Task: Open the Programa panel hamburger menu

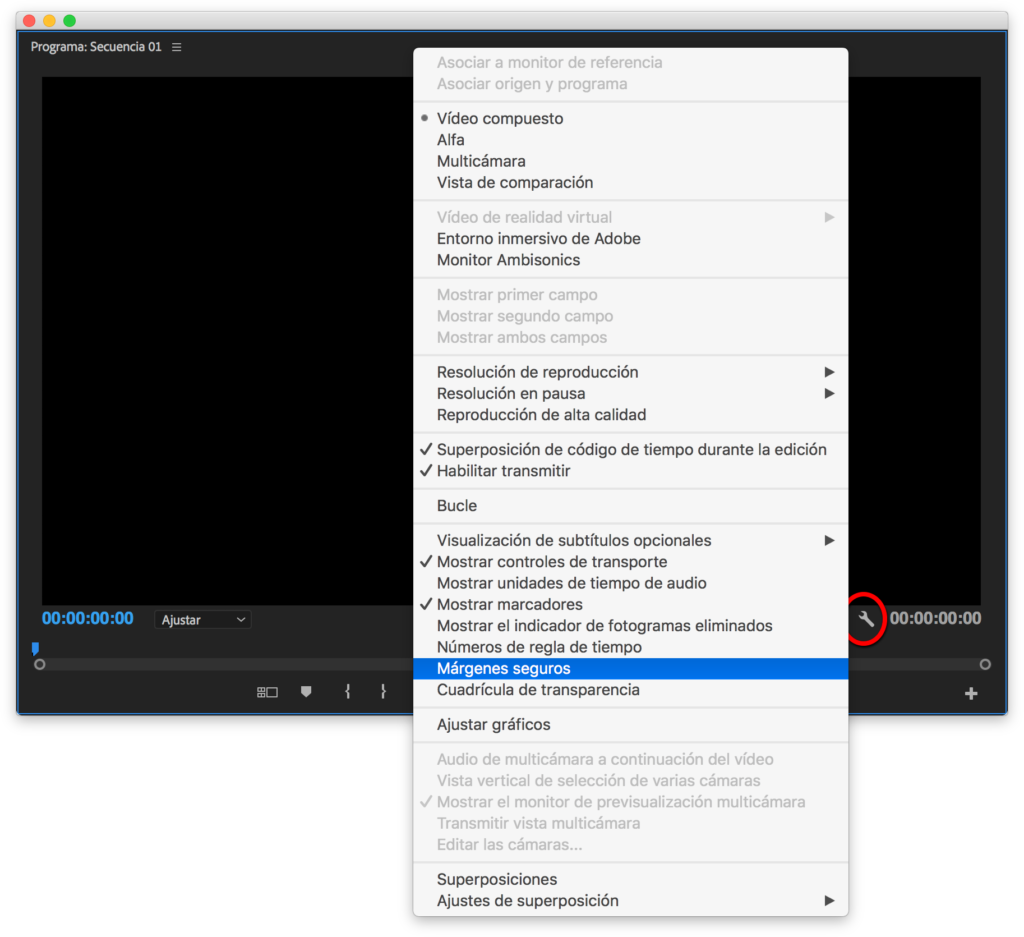Action: pos(177,47)
